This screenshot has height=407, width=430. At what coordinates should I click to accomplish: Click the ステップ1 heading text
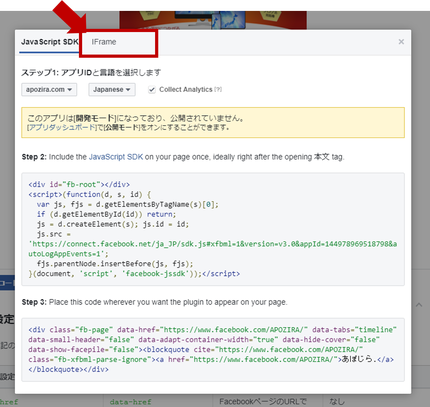pos(91,72)
